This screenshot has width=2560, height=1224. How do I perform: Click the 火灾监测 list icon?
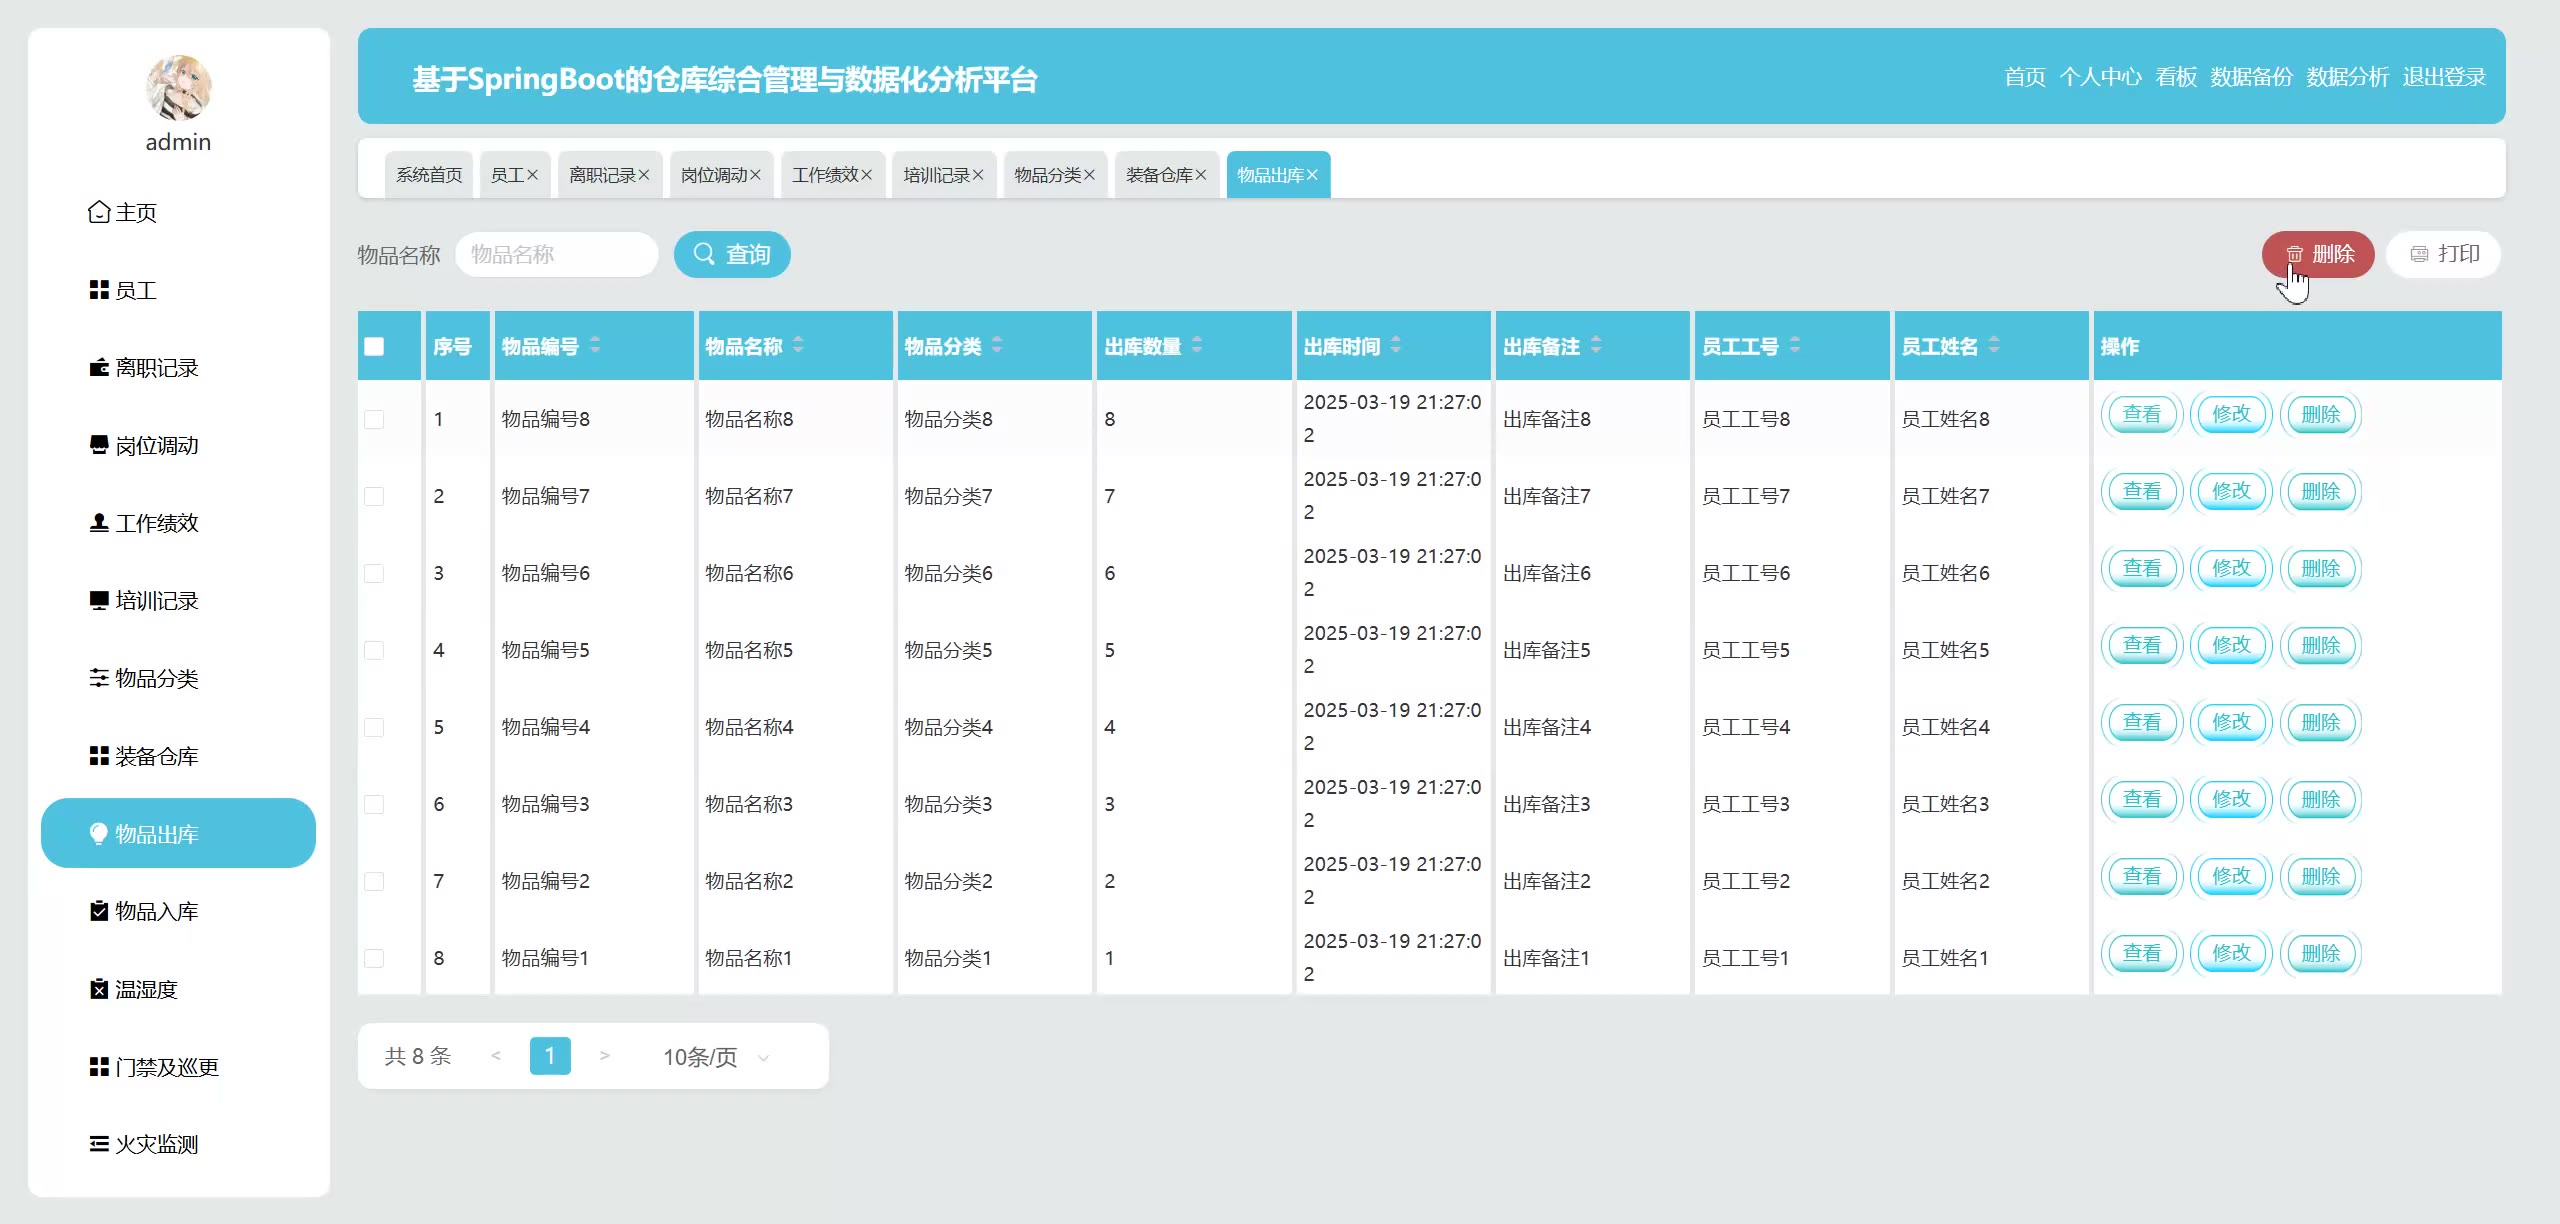(x=99, y=1144)
